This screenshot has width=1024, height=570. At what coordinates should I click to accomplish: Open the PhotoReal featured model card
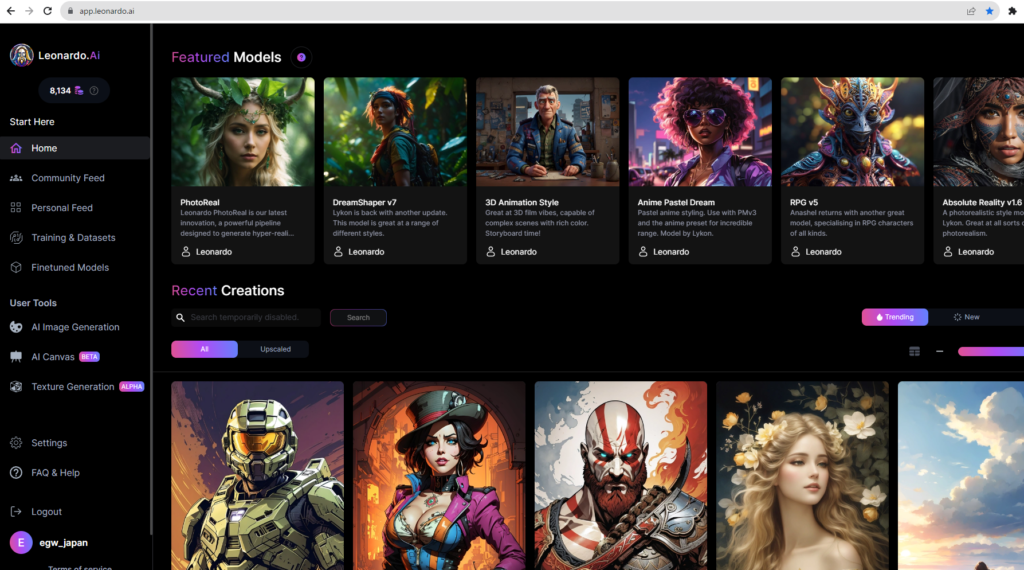pos(242,170)
